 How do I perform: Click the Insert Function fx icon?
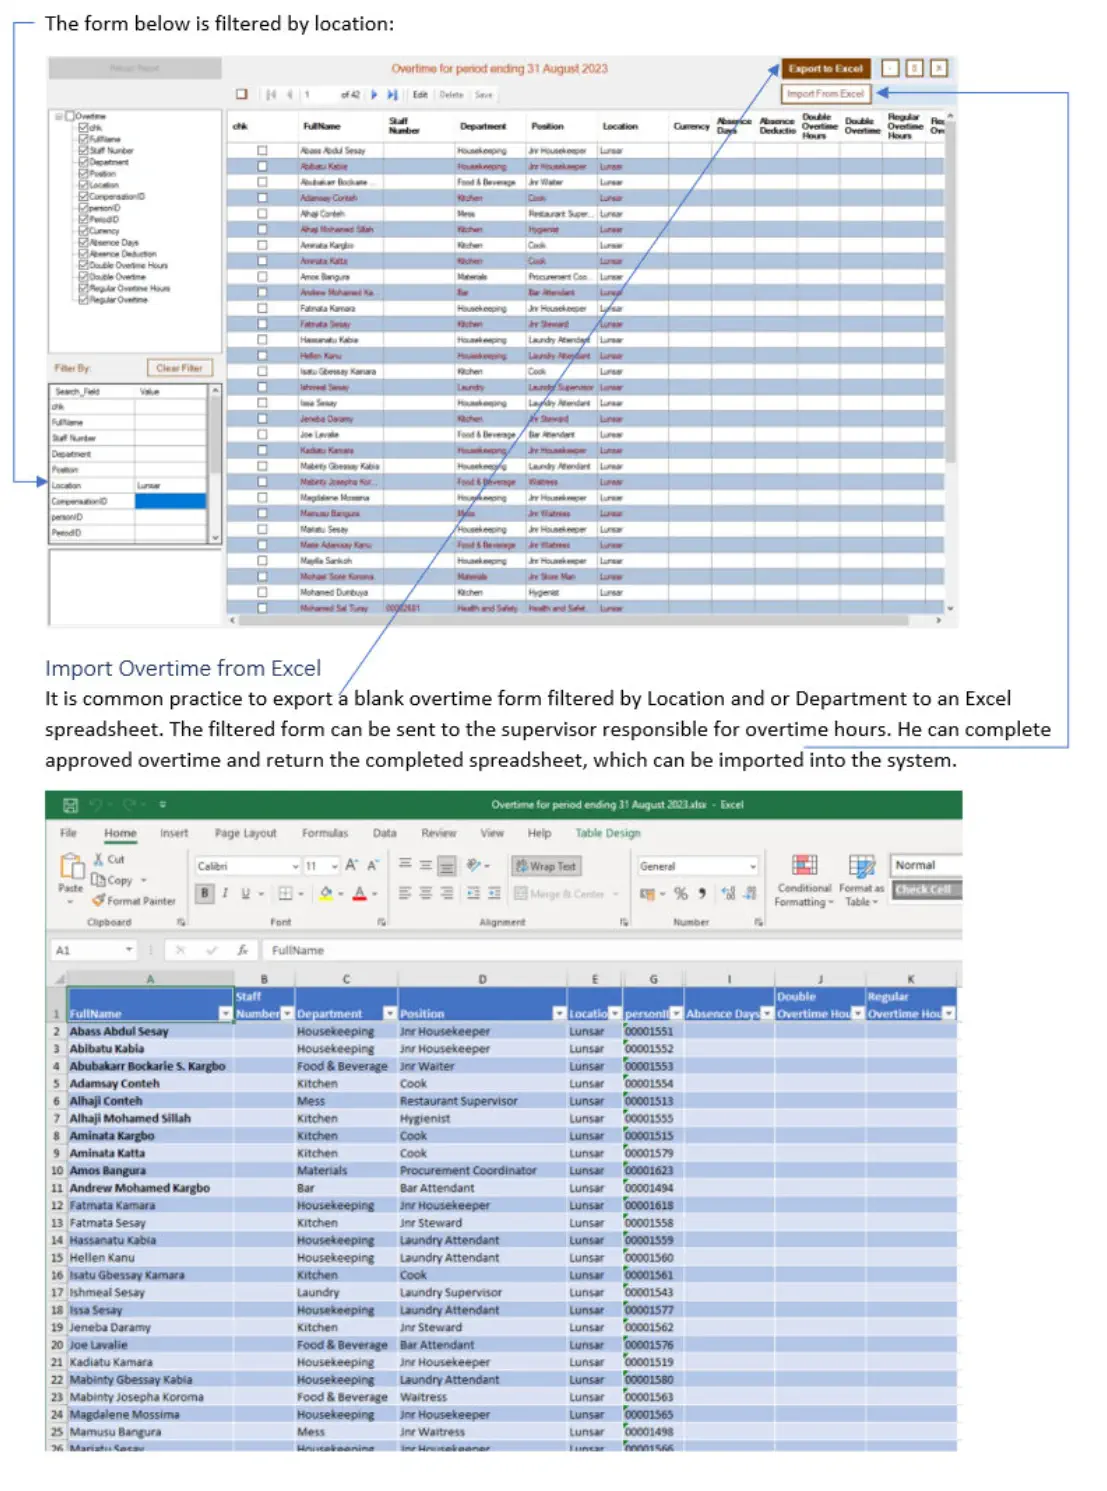242,950
